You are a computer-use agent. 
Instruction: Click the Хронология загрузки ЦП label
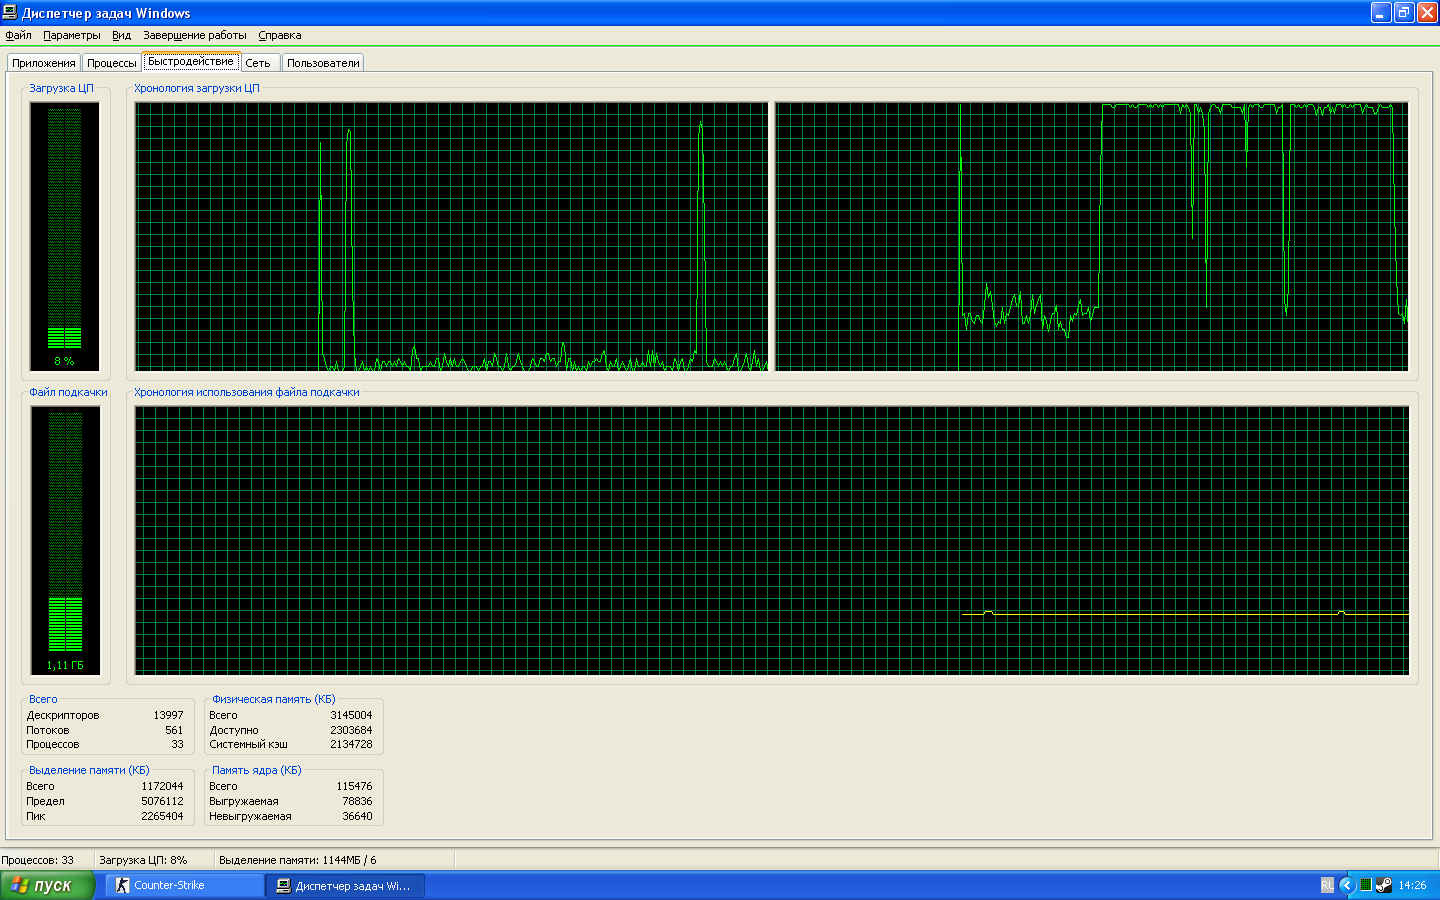point(197,88)
